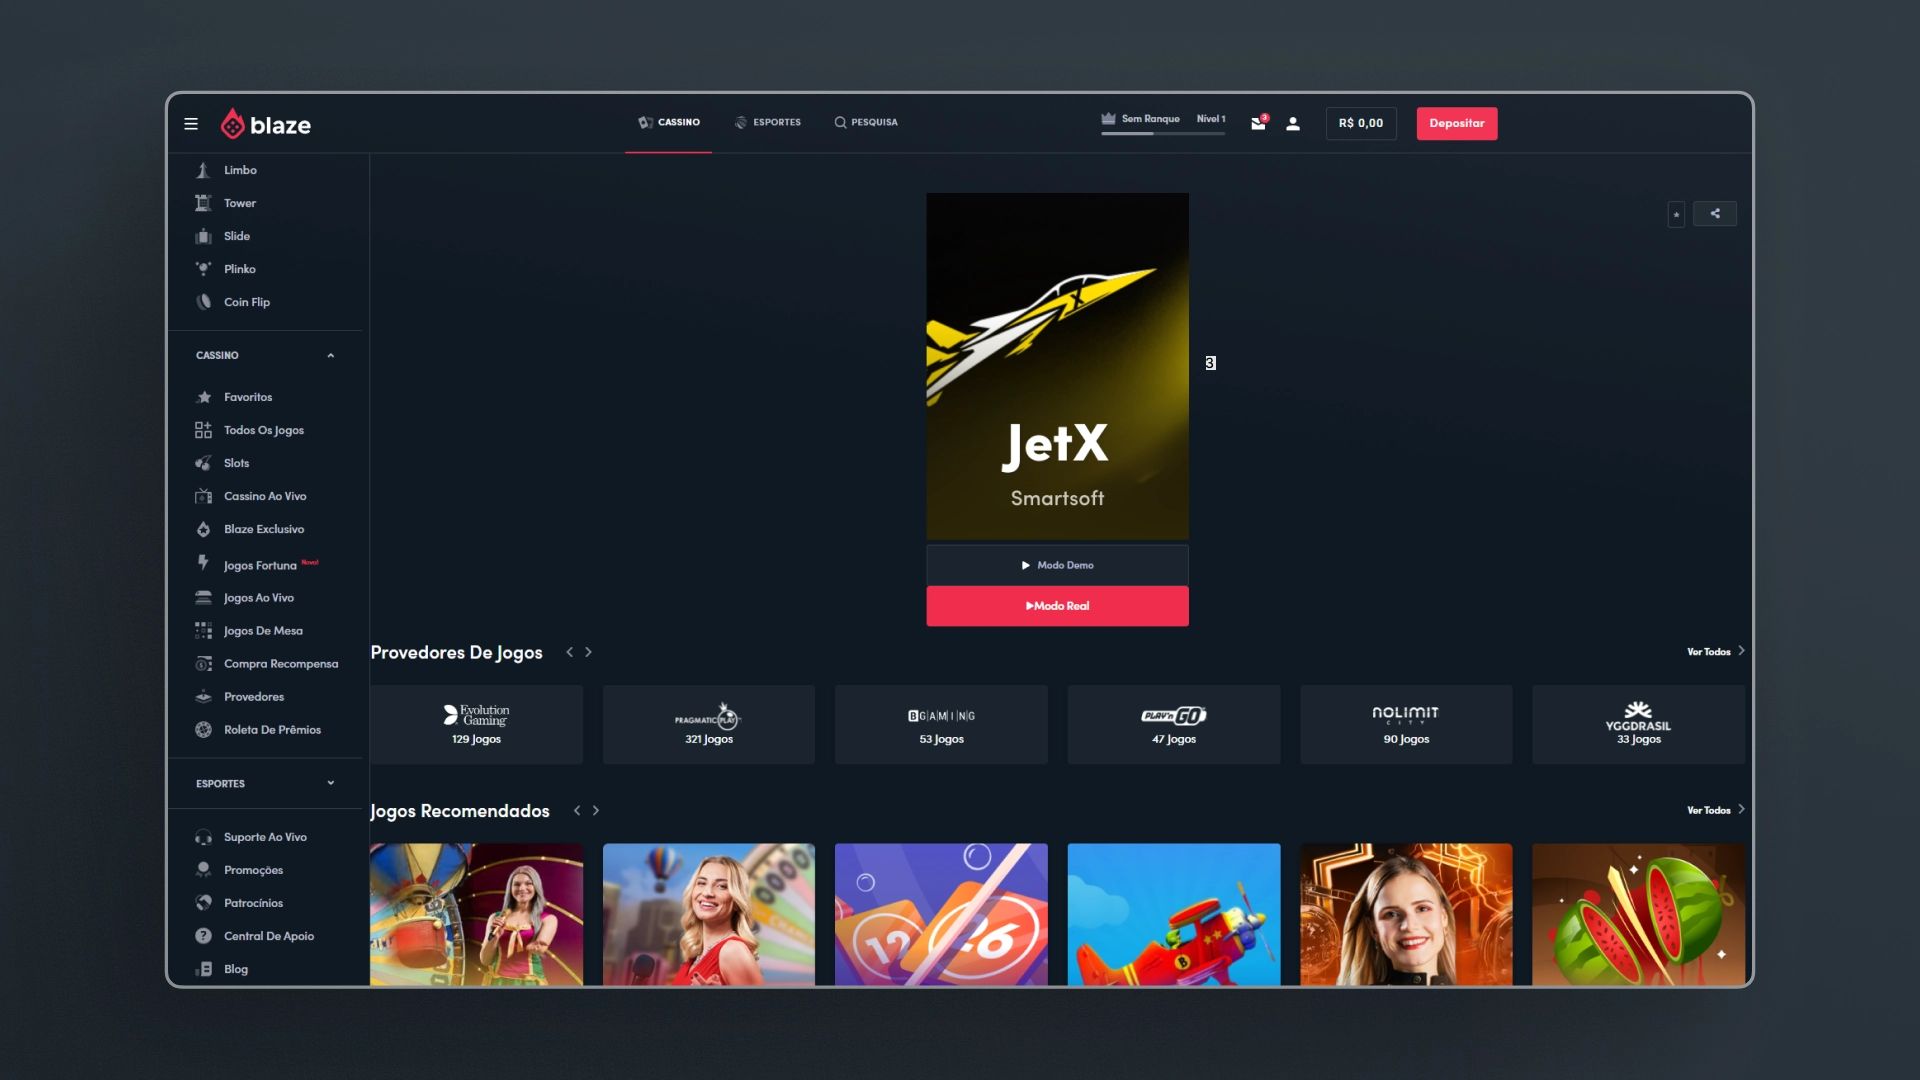The image size is (1920, 1080).
Task: Click the Blog icon
Action: pyautogui.click(x=203, y=969)
